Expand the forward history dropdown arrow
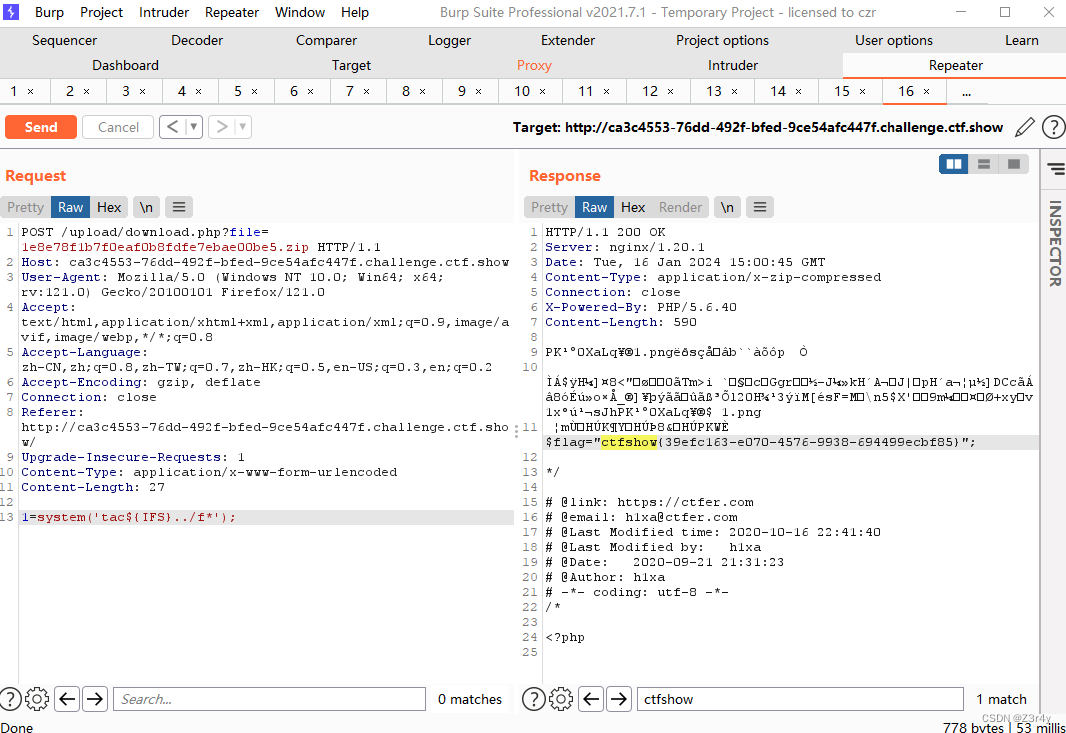The image size is (1066, 733). (243, 127)
